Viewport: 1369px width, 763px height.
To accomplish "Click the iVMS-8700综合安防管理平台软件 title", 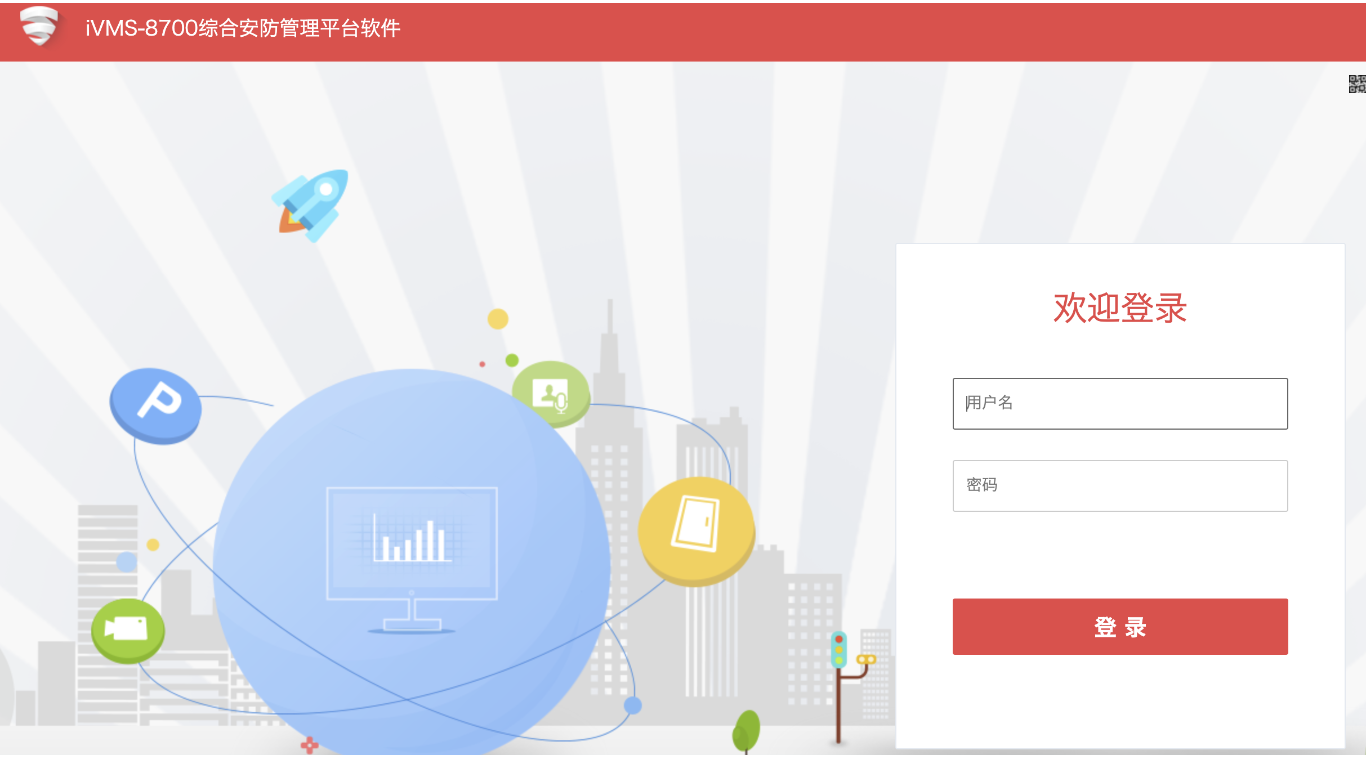I will 243,28.
